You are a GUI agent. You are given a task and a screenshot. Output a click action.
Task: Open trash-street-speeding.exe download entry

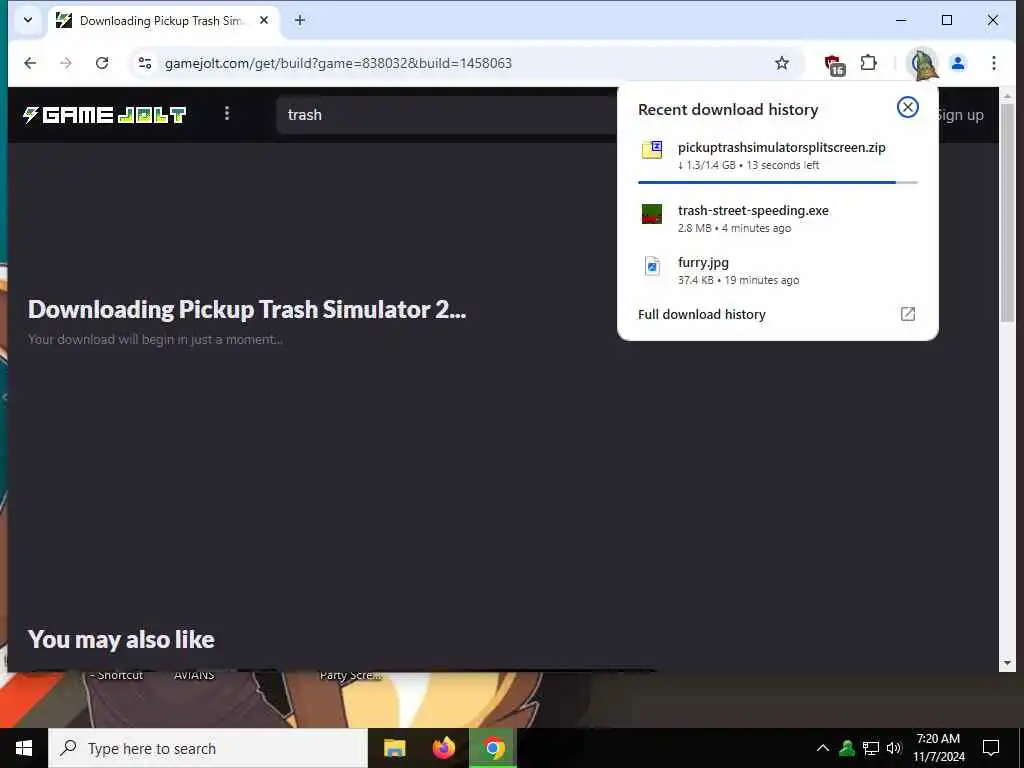point(777,218)
